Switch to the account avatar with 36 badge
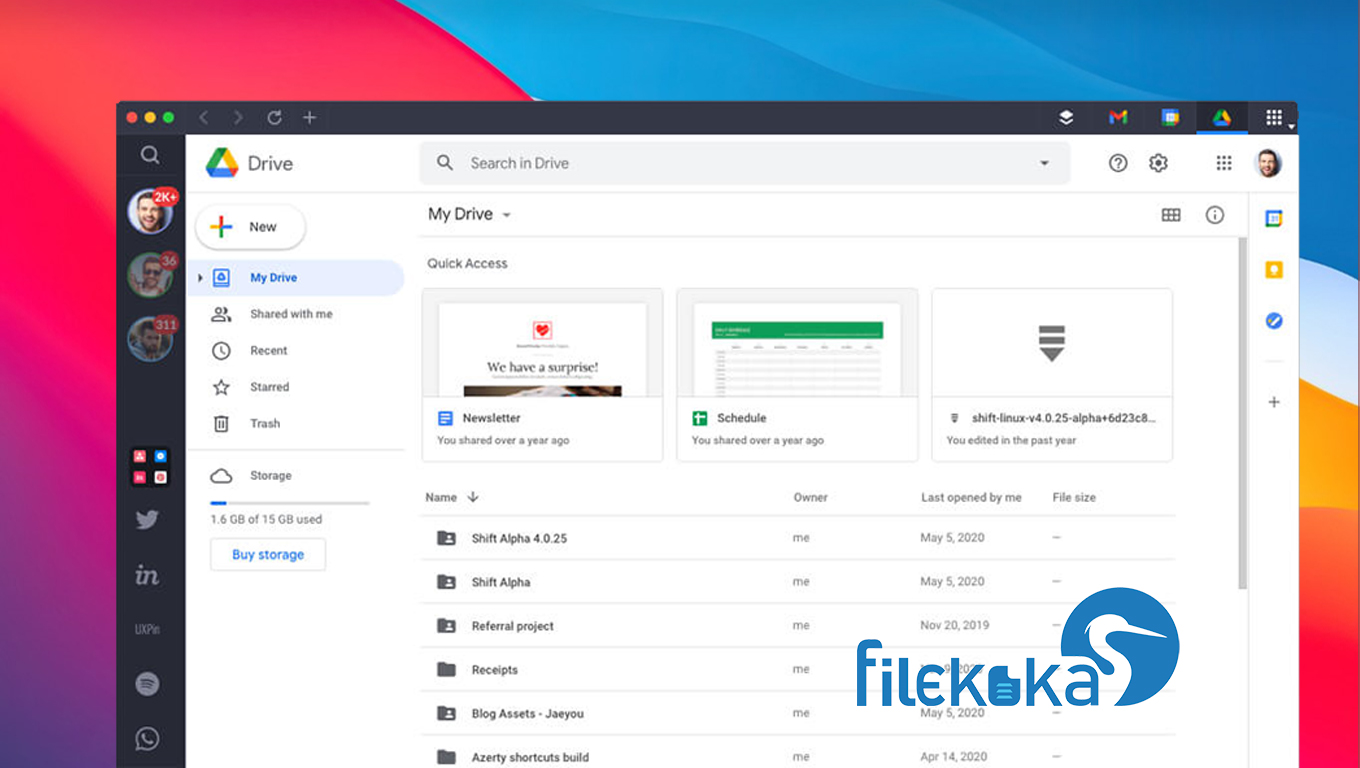The height and width of the screenshot is (768, 1360). [x=150, y=275]
